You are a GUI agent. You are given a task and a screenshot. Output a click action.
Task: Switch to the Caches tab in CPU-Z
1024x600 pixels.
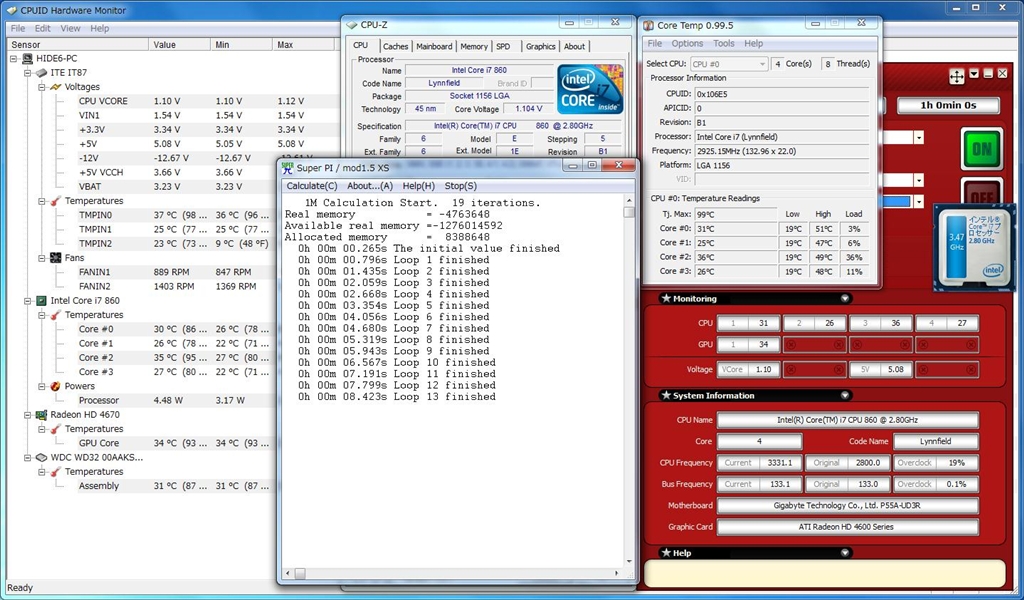point(395,46)
